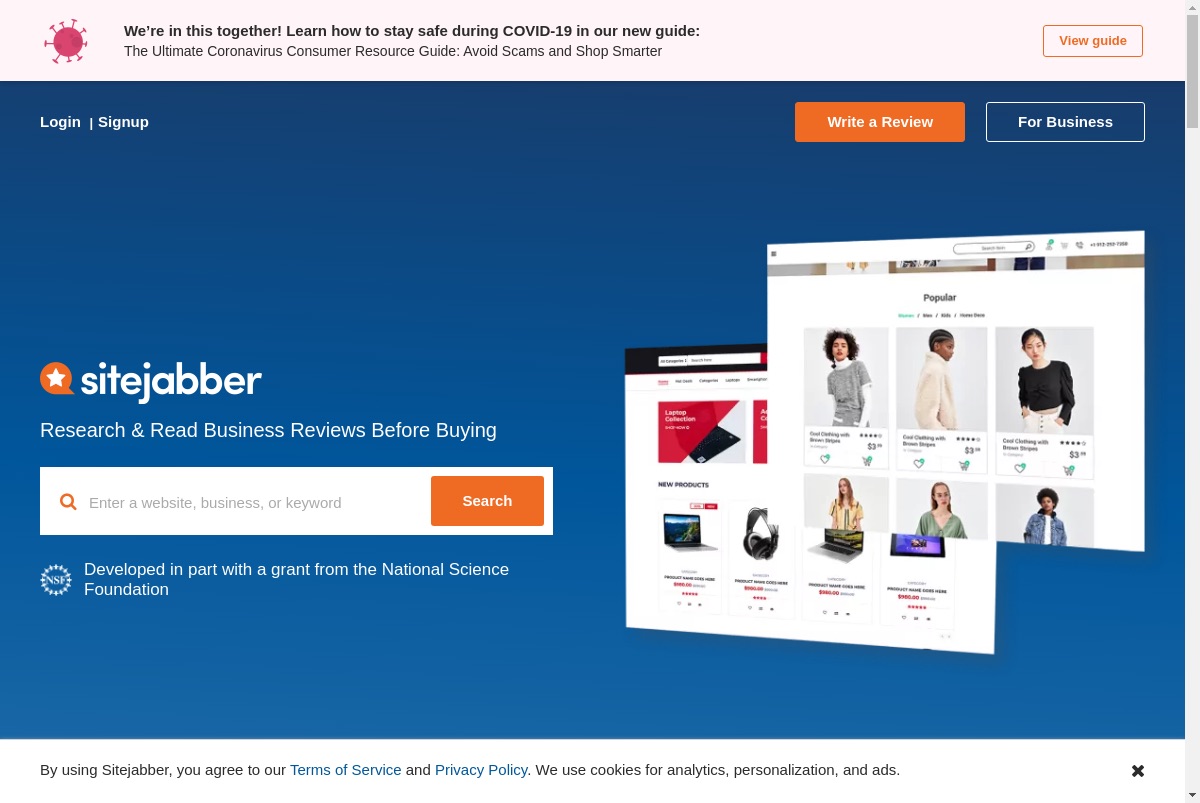Click the National Science Foundation grant text
1200x803 pixels.
(296, 579)
